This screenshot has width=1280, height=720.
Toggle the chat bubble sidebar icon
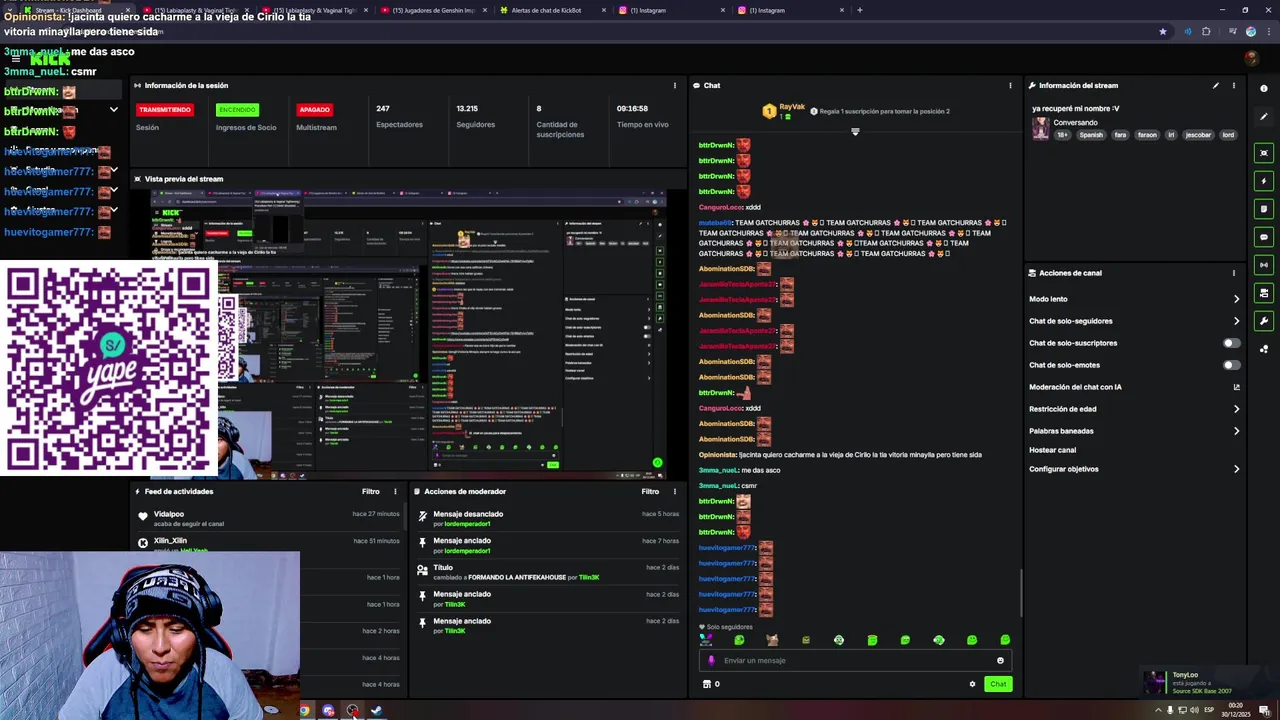click(x=1264, y=237)
